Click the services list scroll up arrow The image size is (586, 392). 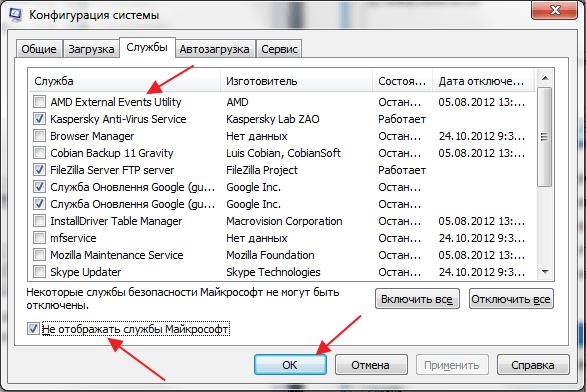[545, 78]
